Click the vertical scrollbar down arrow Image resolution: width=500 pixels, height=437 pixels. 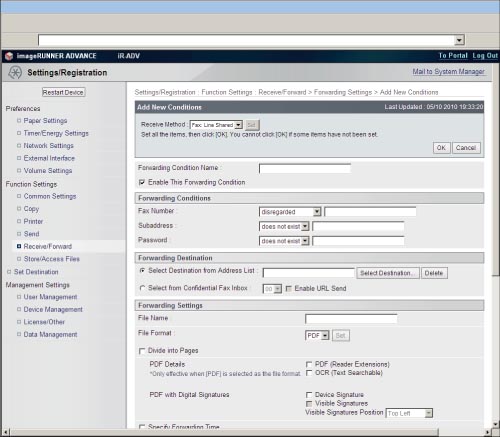(x=496, y=424)
